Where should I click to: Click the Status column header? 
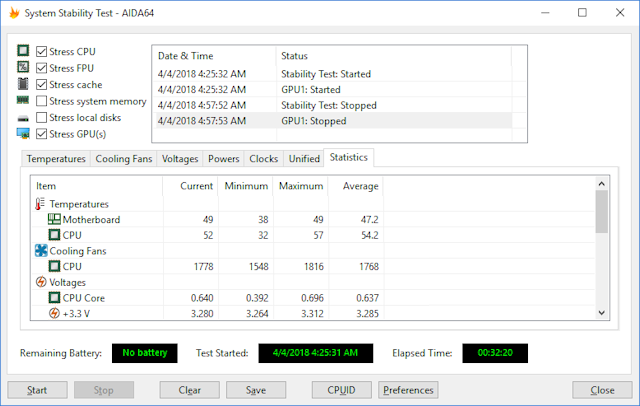click(x=394, y=56)
